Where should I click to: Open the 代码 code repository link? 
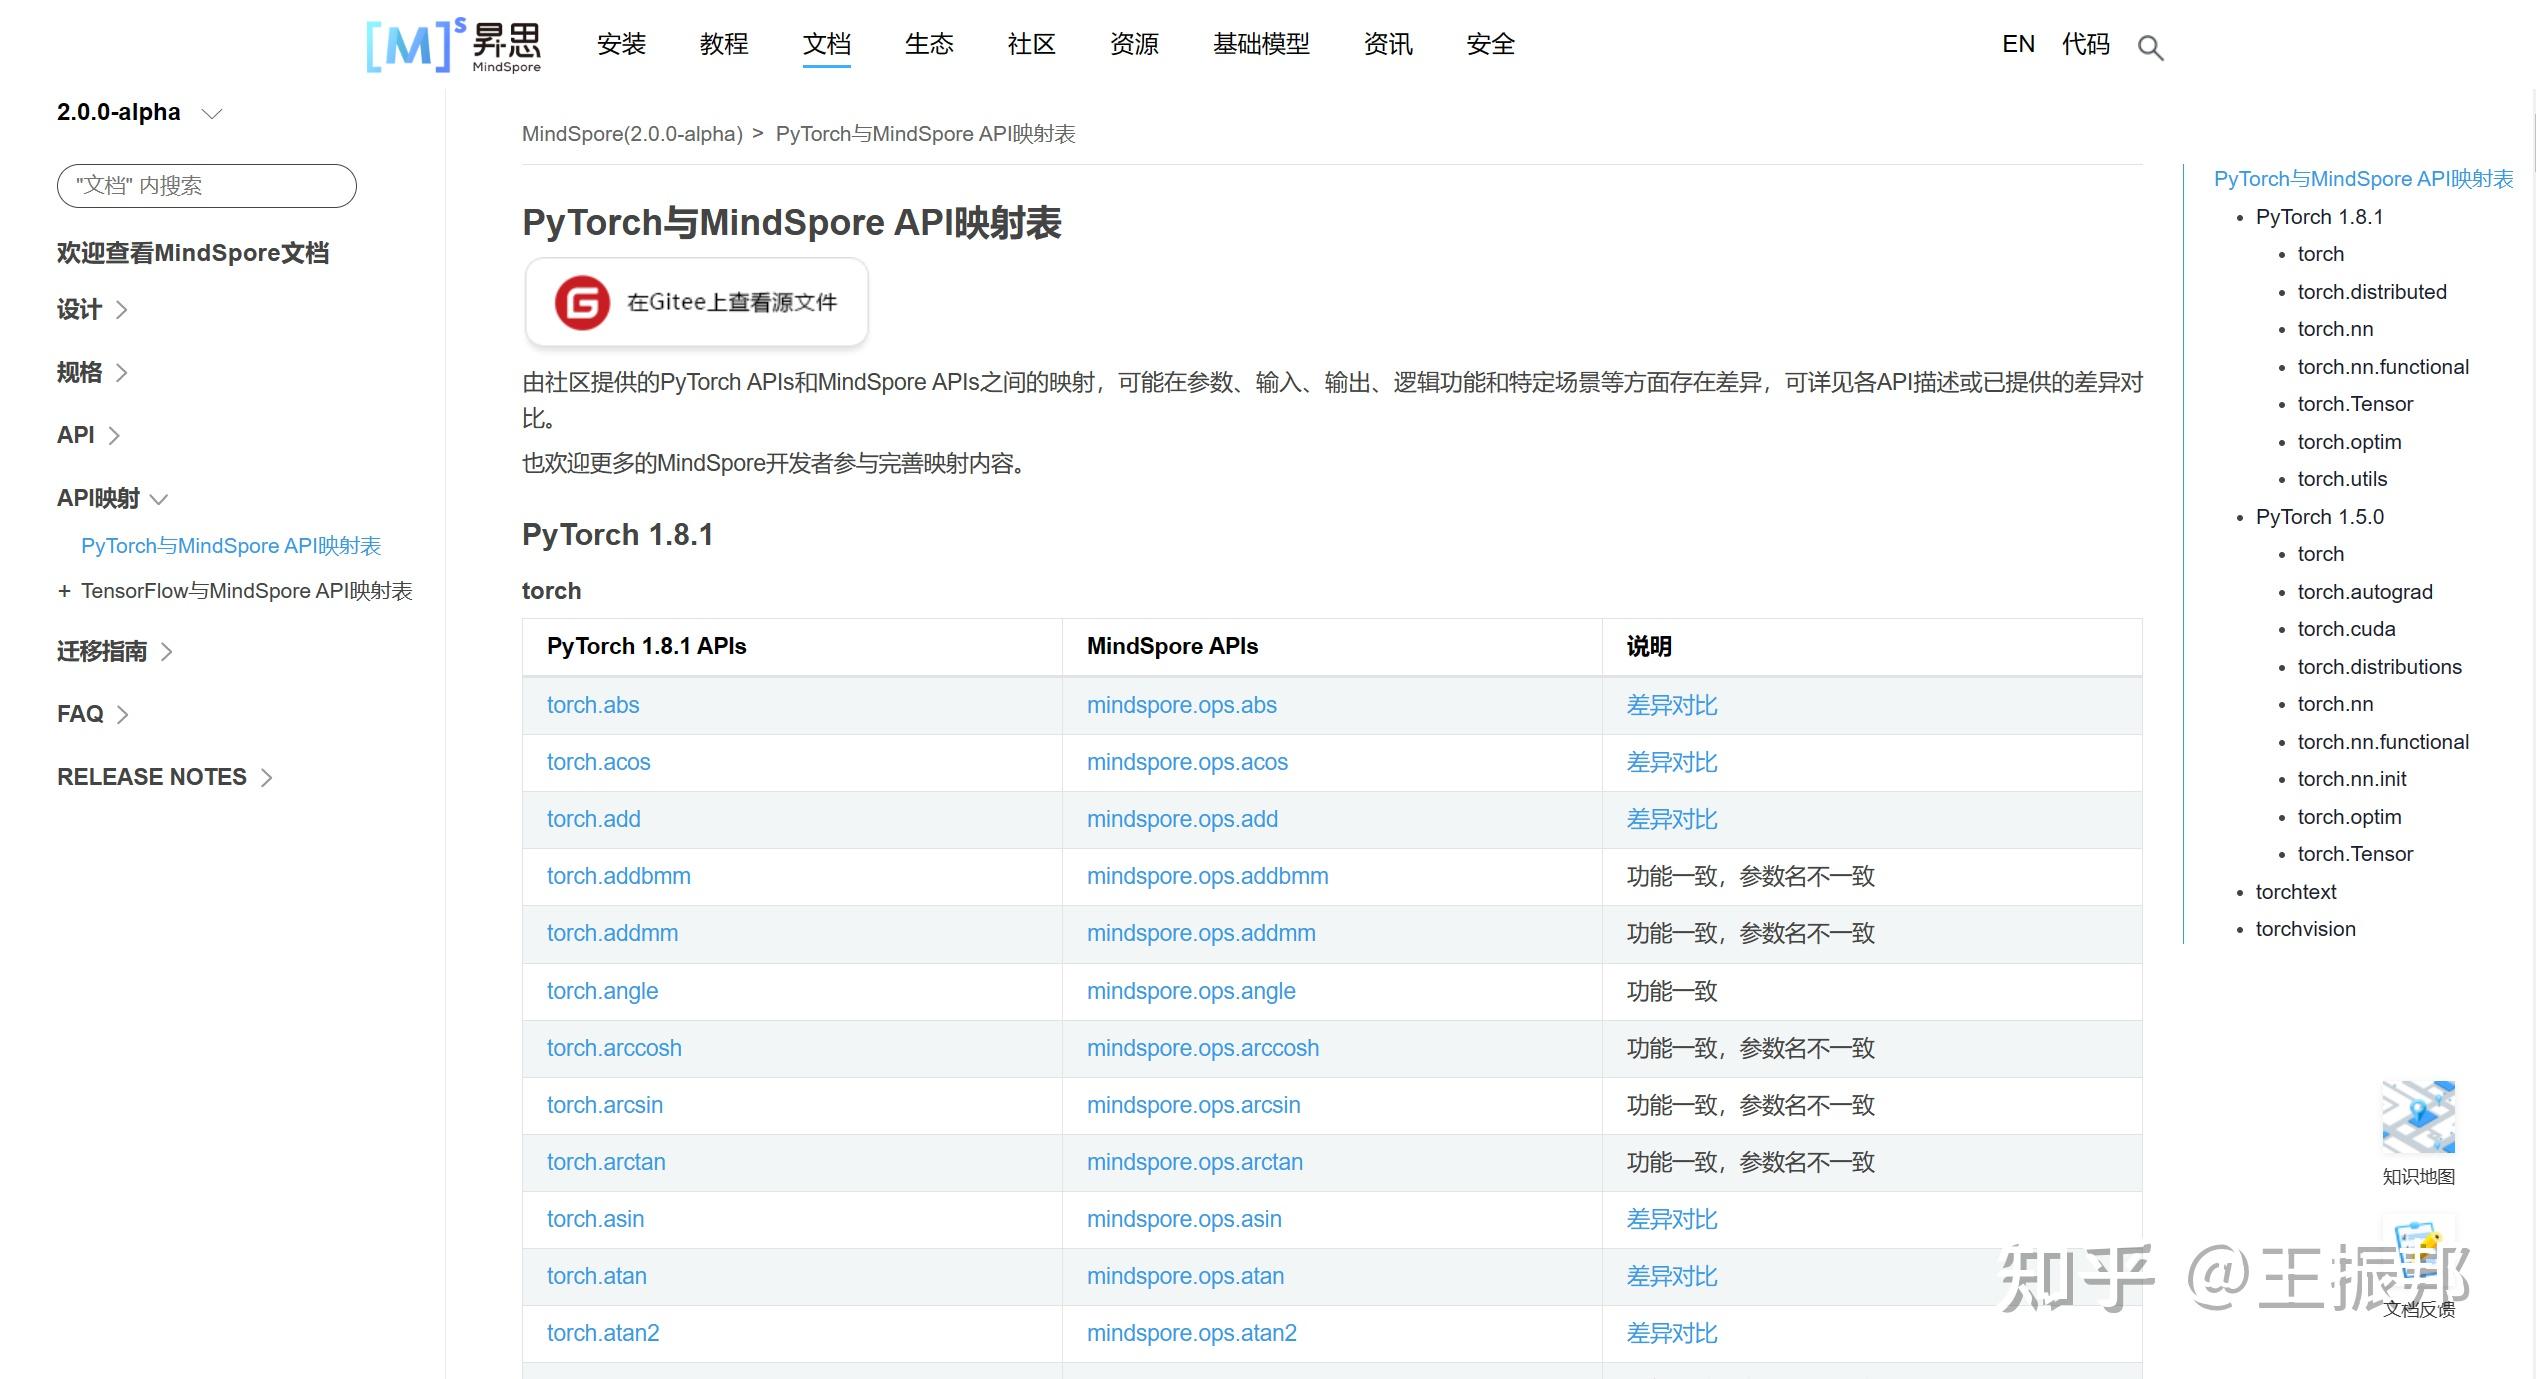pos(2086,44)
